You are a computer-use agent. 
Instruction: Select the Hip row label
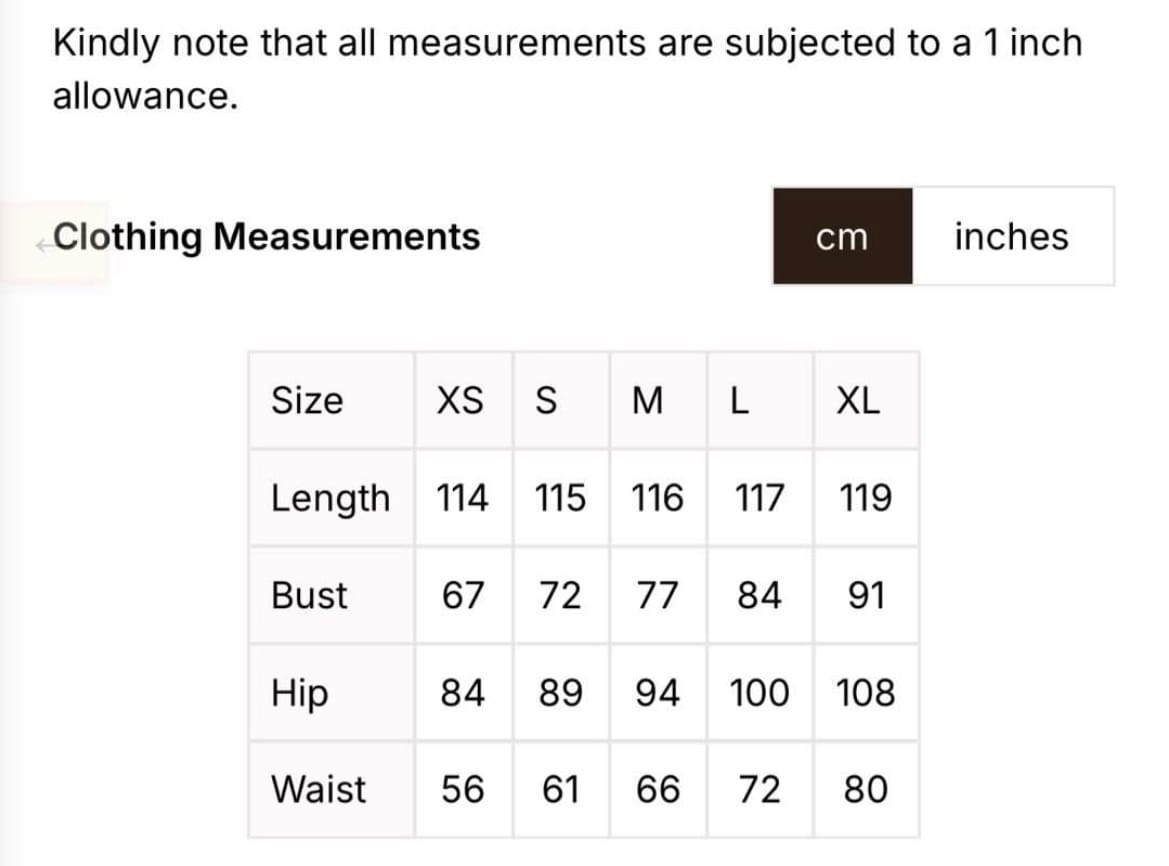(299, 693)
